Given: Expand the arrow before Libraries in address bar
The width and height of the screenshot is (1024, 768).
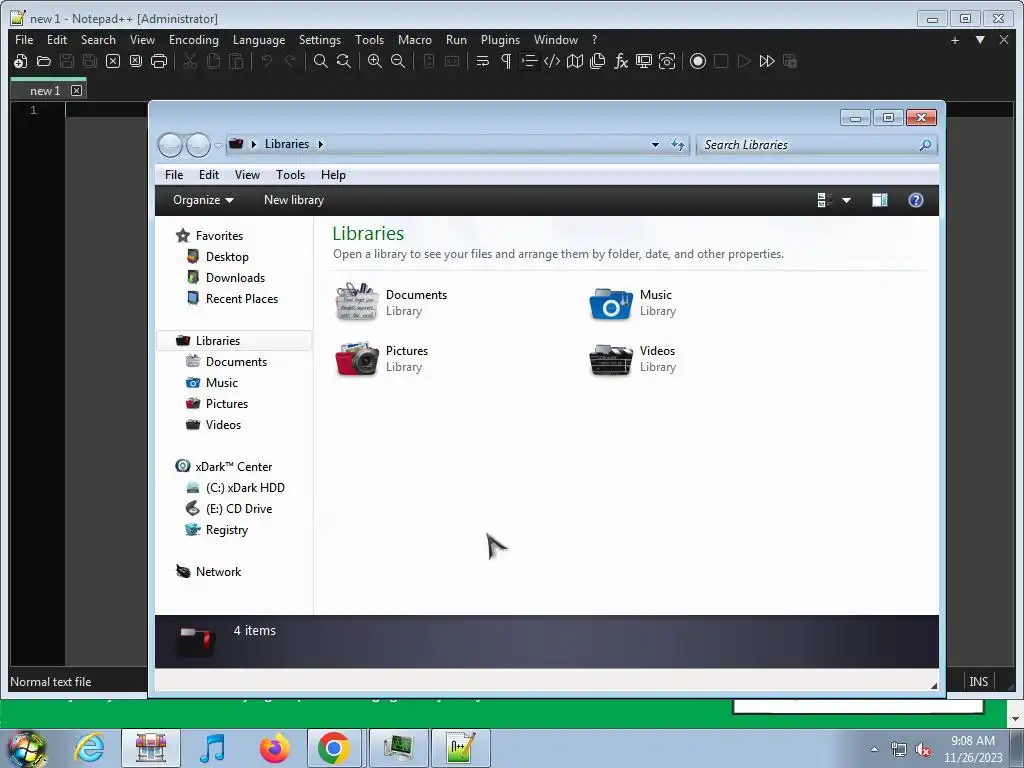Looking at the screenshot, I should pos(253,144).
